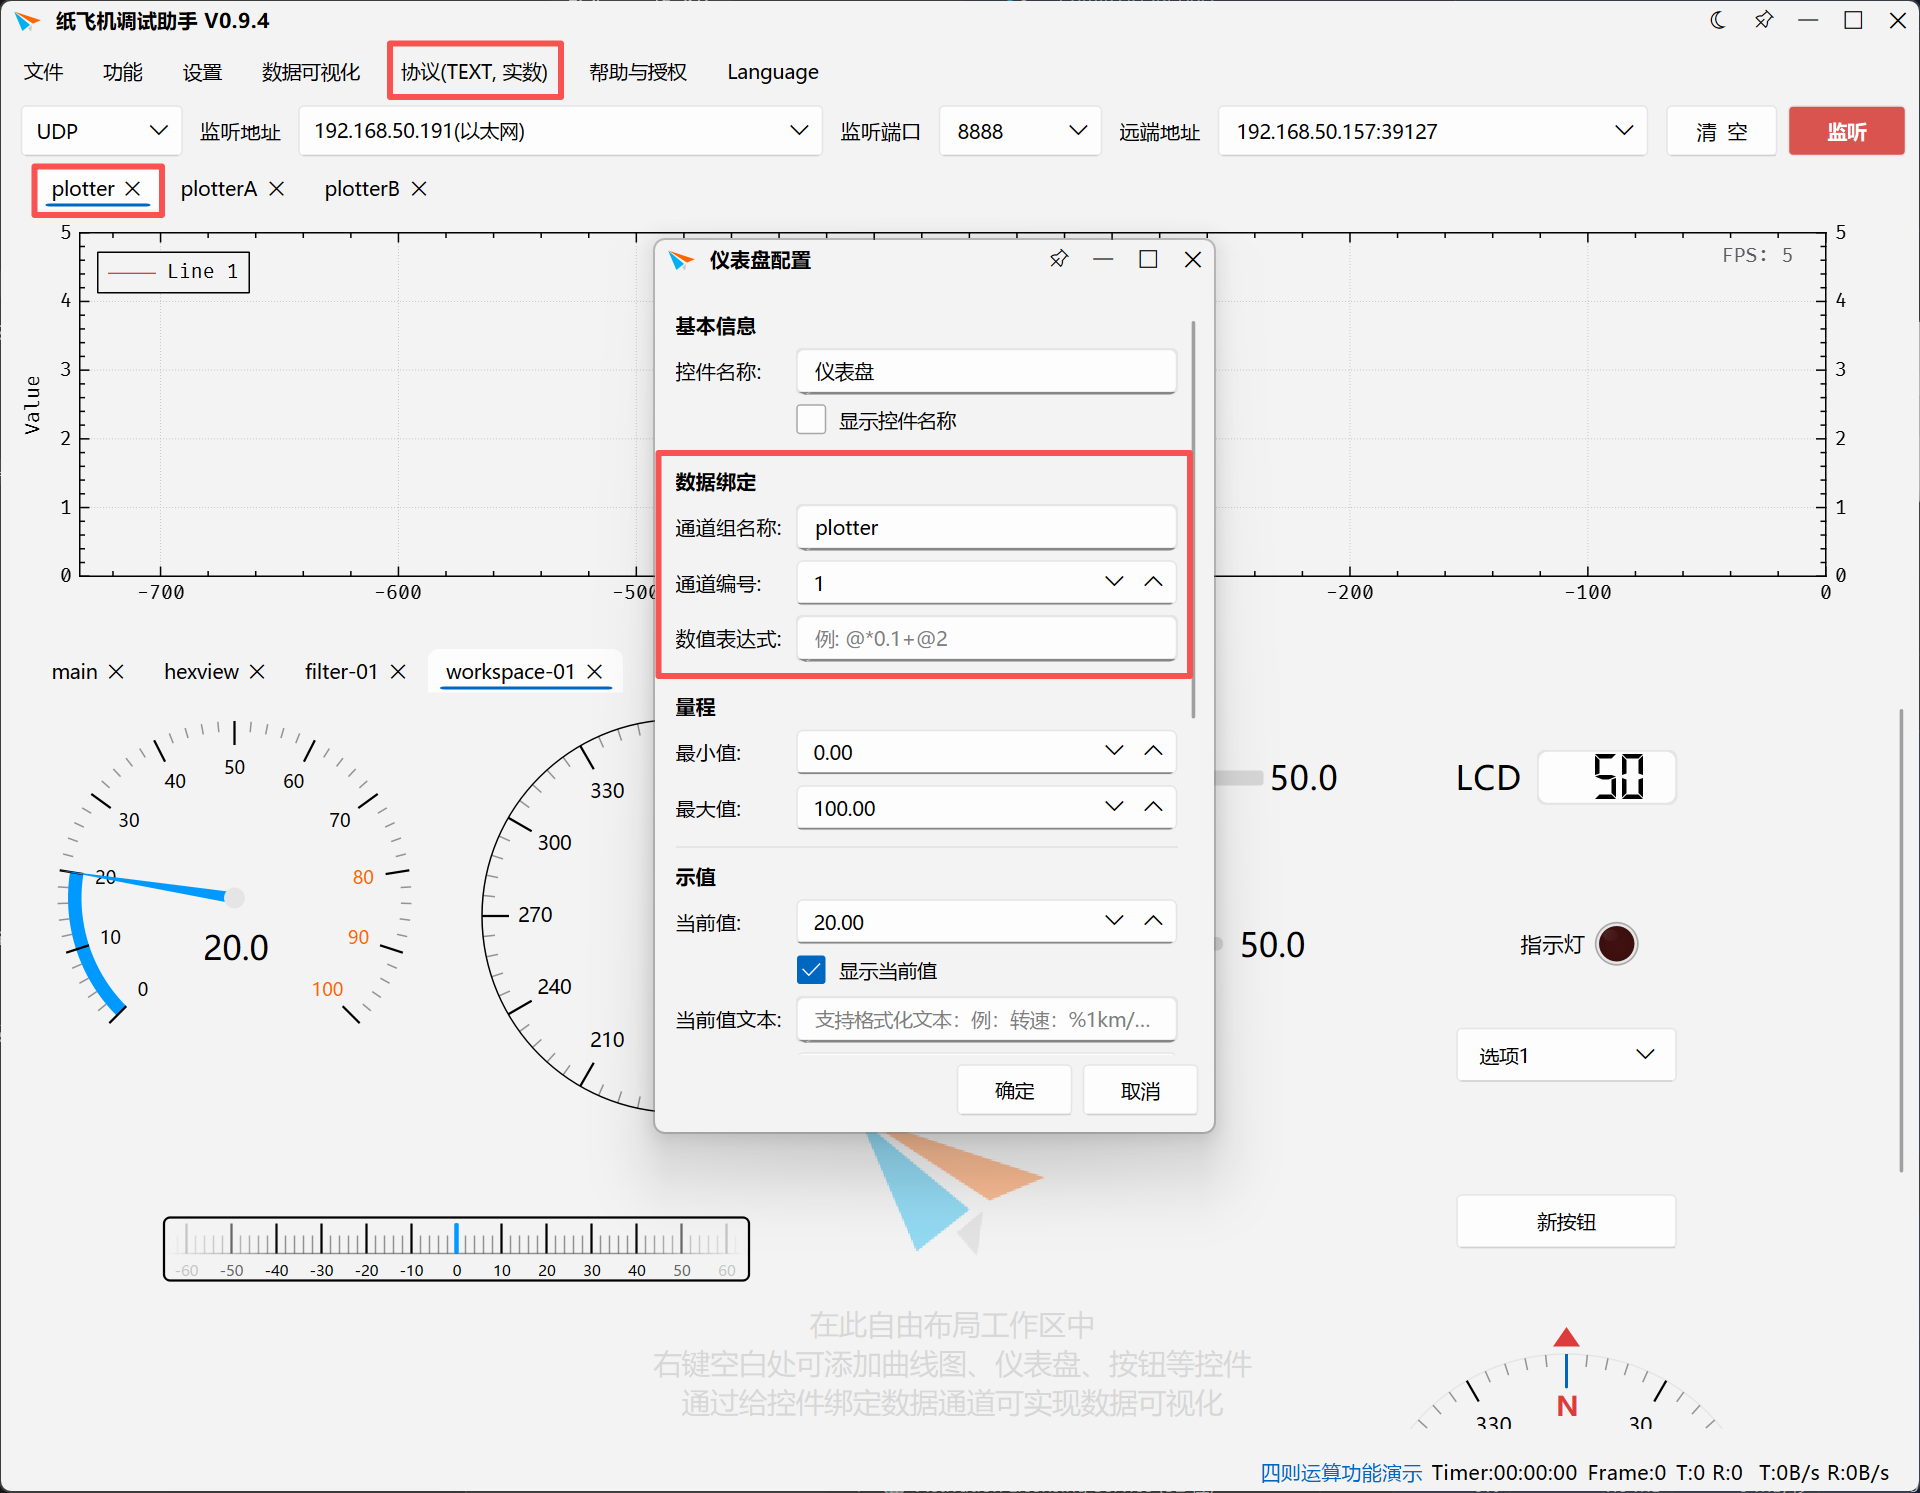
Task: Switch to plotterA tab
Action: click(x=219, y=188)
